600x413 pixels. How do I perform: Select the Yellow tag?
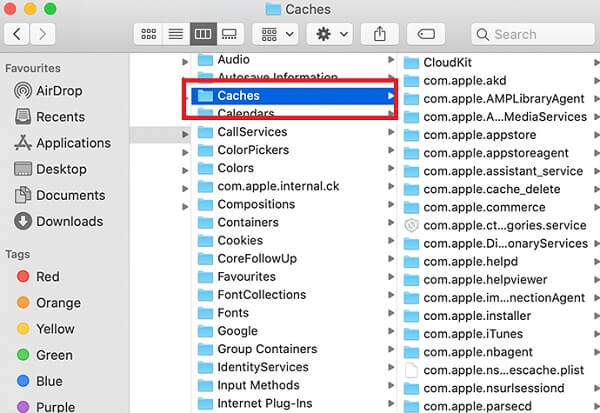[46, 329]
